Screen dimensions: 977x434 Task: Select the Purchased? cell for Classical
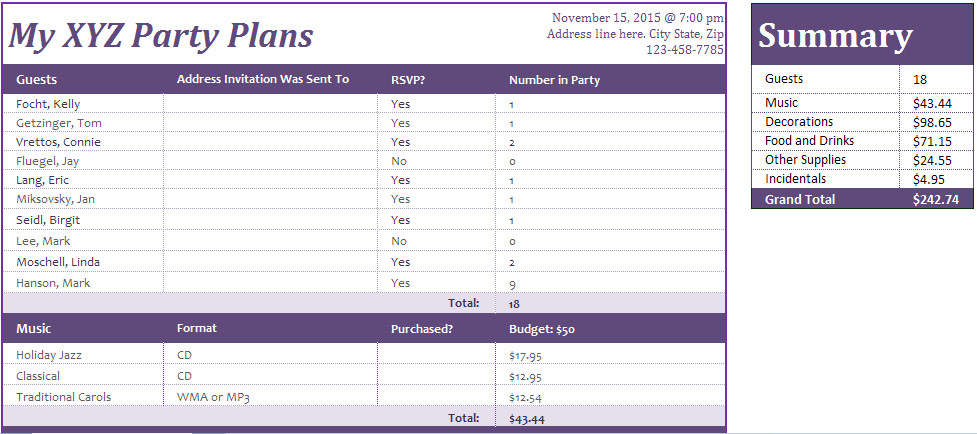[x=437, y=376]
